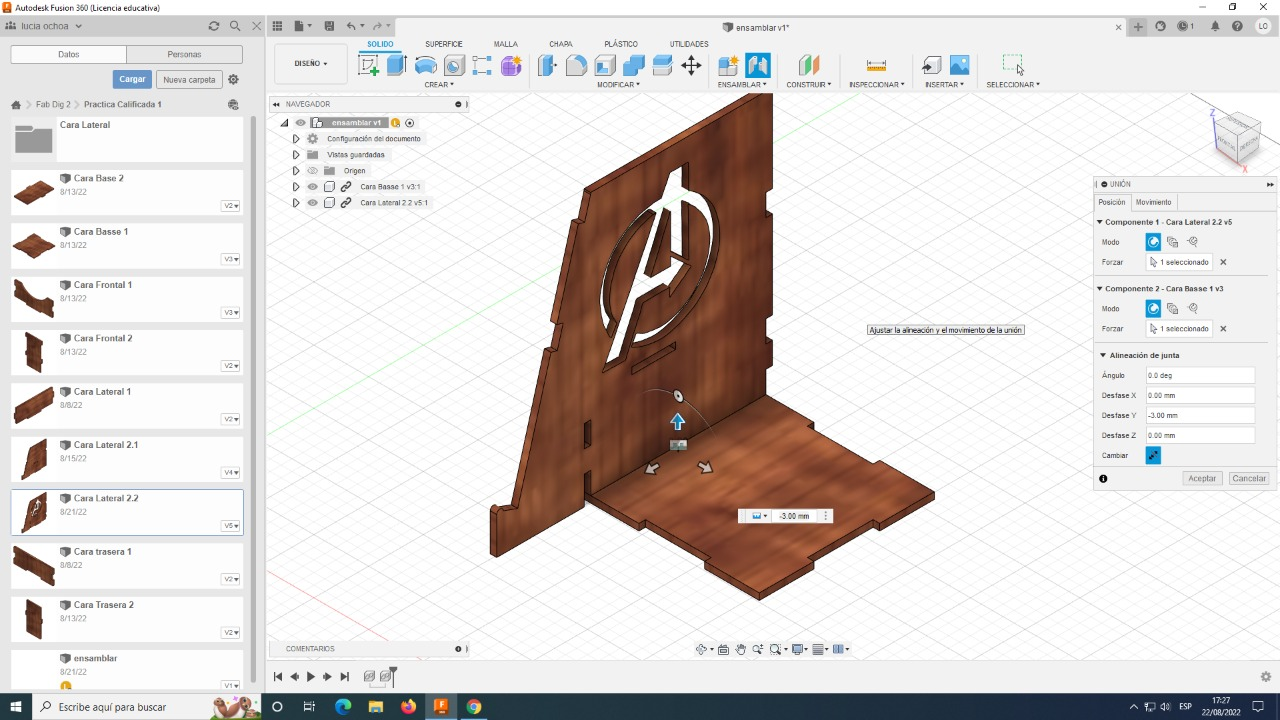Viewport: 1280px width, 720px height.
Task: Select the Extrude tool
Action: 397,66
